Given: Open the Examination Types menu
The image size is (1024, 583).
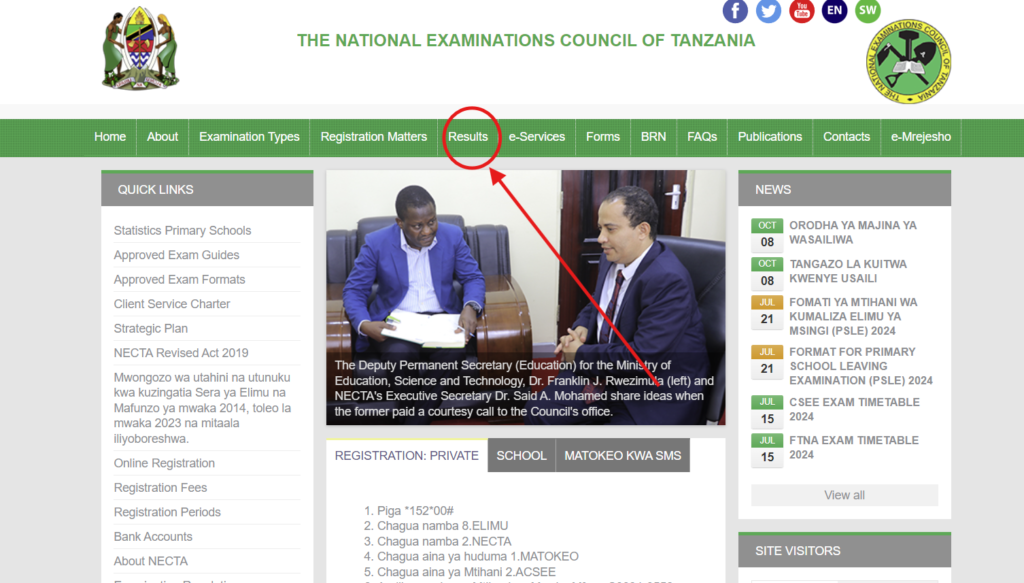Looking at the screenshot, I should pos(249,137).
